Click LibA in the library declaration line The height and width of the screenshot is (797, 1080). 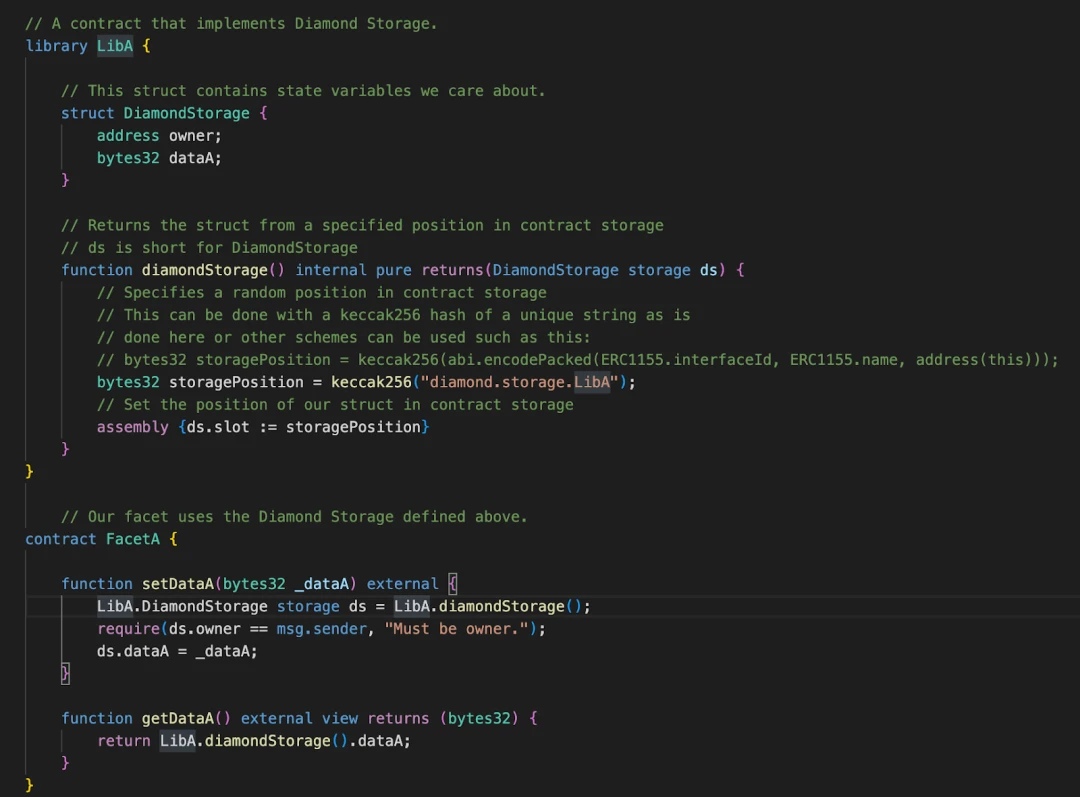click(114, 46)
